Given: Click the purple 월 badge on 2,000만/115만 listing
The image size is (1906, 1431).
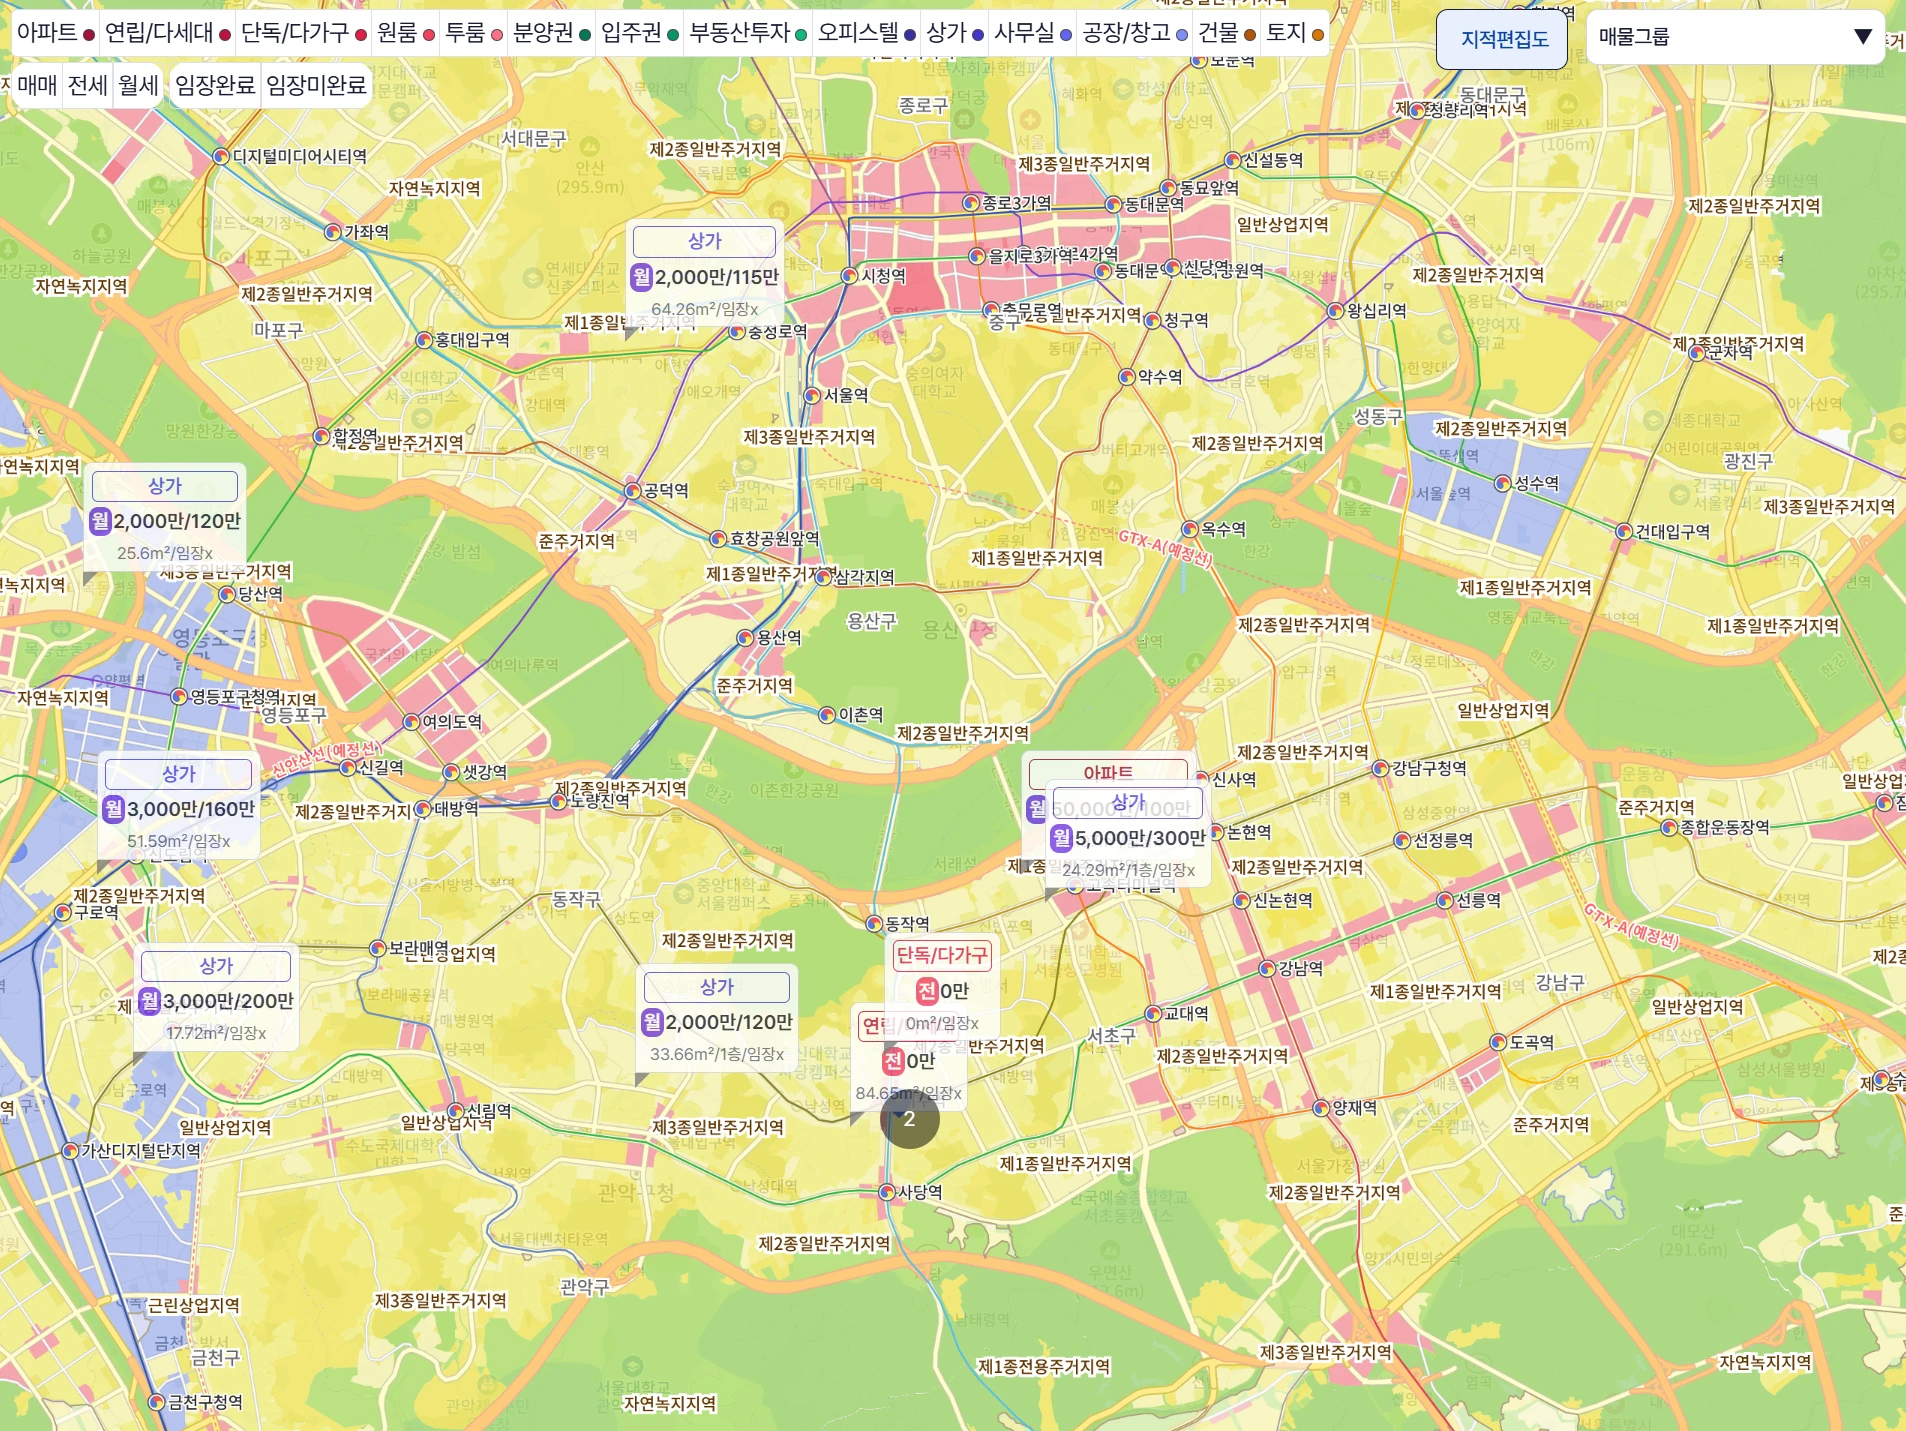Looking at the screenshot, I should coord(642,277).
